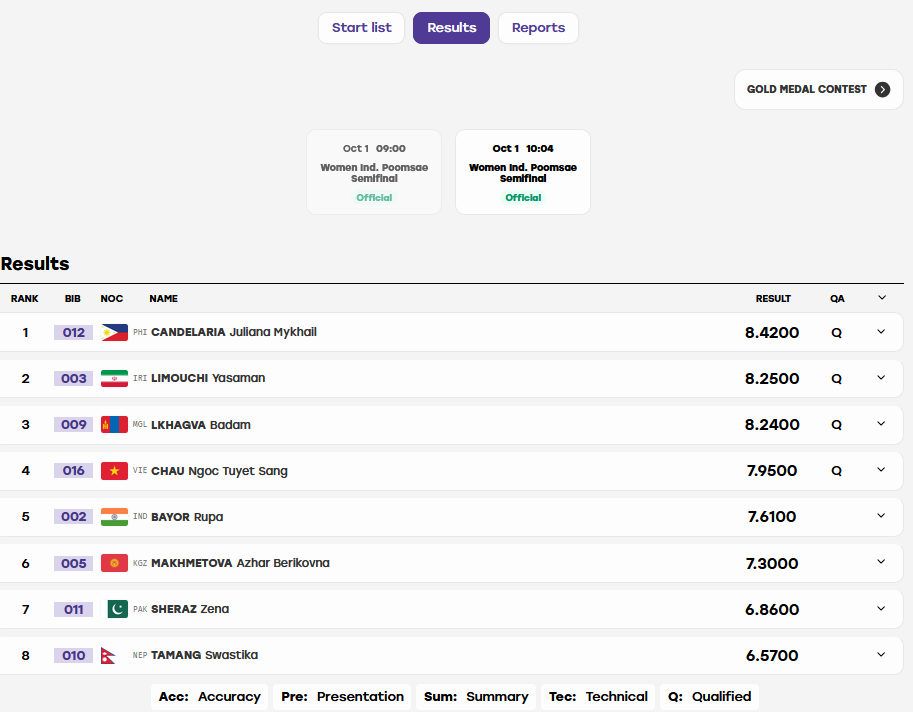913x712 pixels.
Task: Click the Nepal flag icon
Action: pos(108,656)
